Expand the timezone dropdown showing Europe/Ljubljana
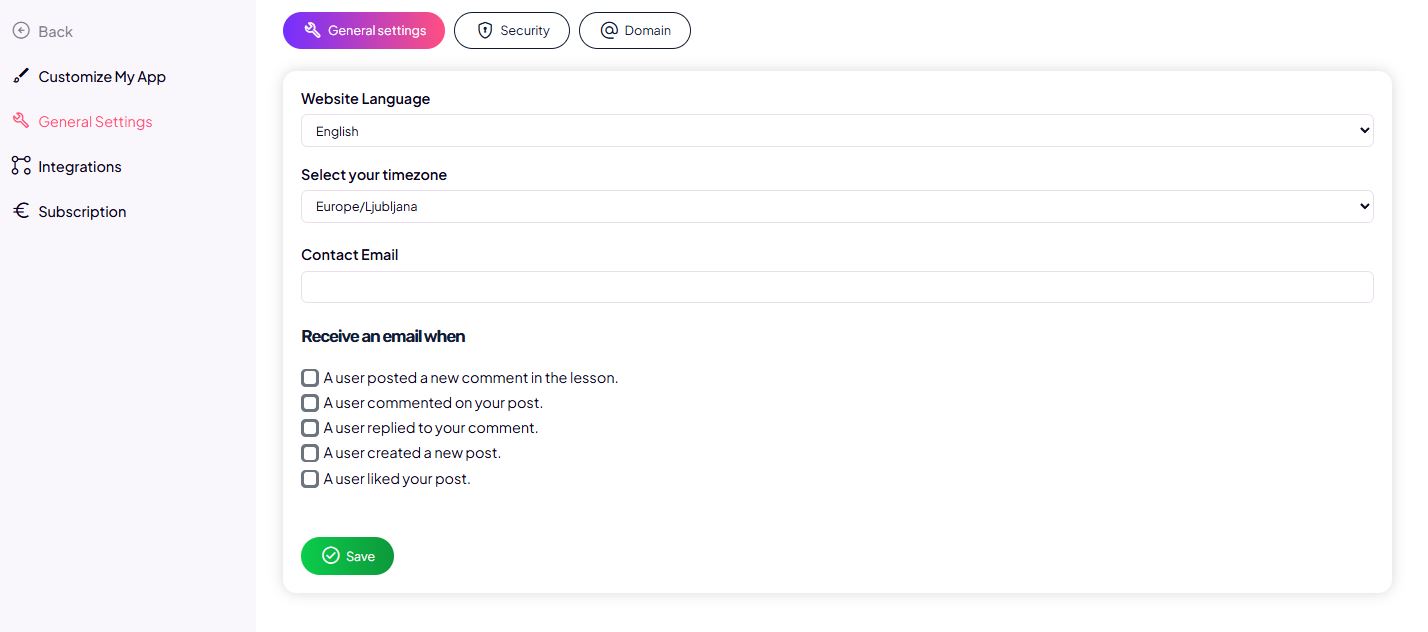The height and width of the screenshot is (632, 1428). pyautogui.click(x=837, y=207)
